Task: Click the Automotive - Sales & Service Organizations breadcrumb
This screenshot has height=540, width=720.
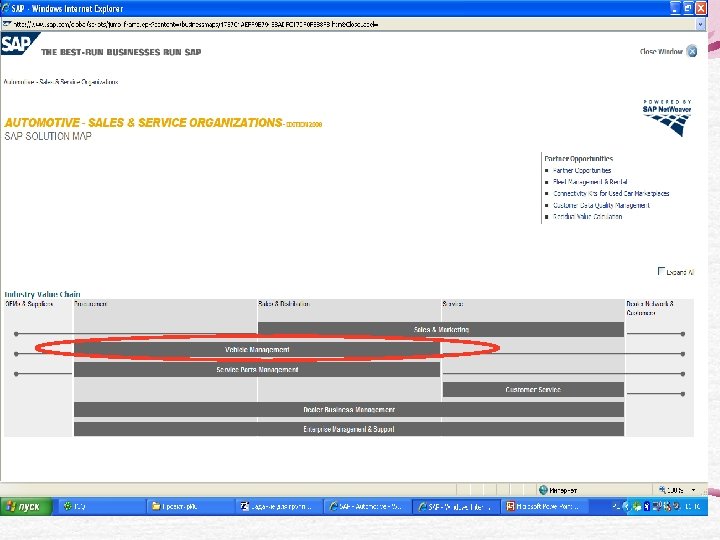Action: coord(61,82)
